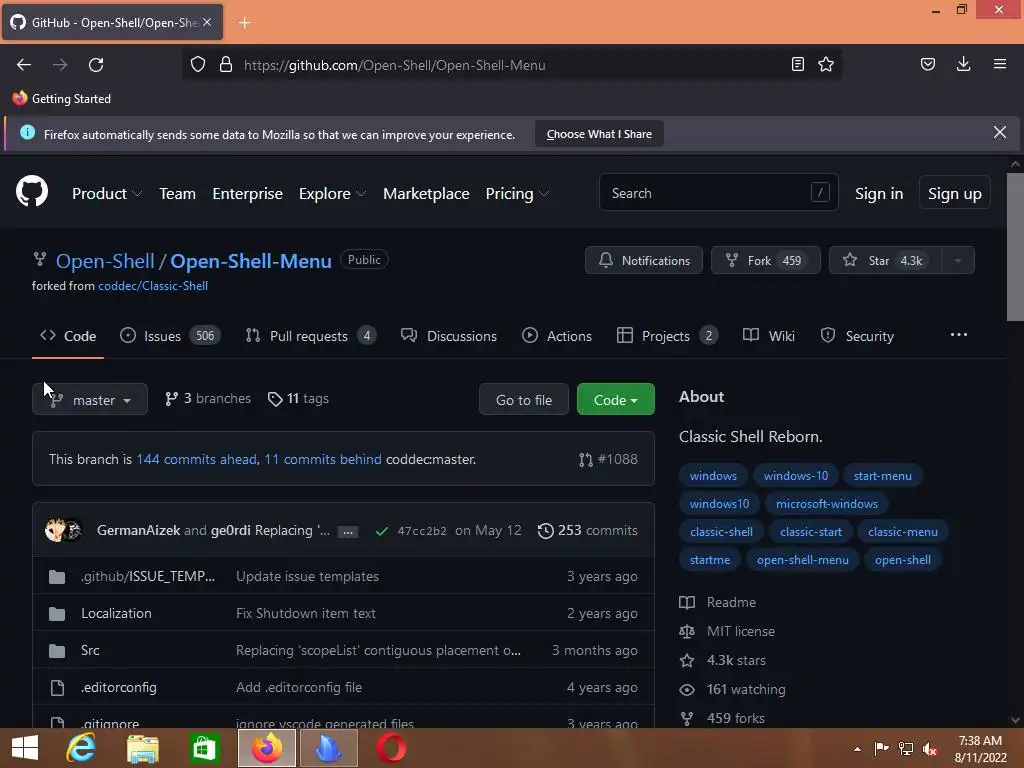Viewport: 1024px width, 768px height.
Task: View the 3 branches link
Action: 208,398
